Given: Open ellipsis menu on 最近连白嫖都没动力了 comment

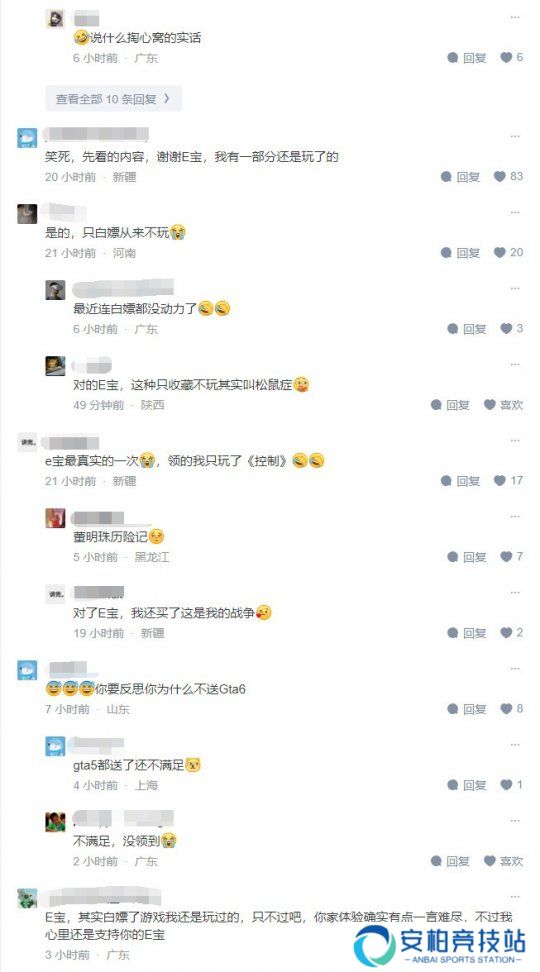Looking at the screenshot, I should tap(515, 288).
